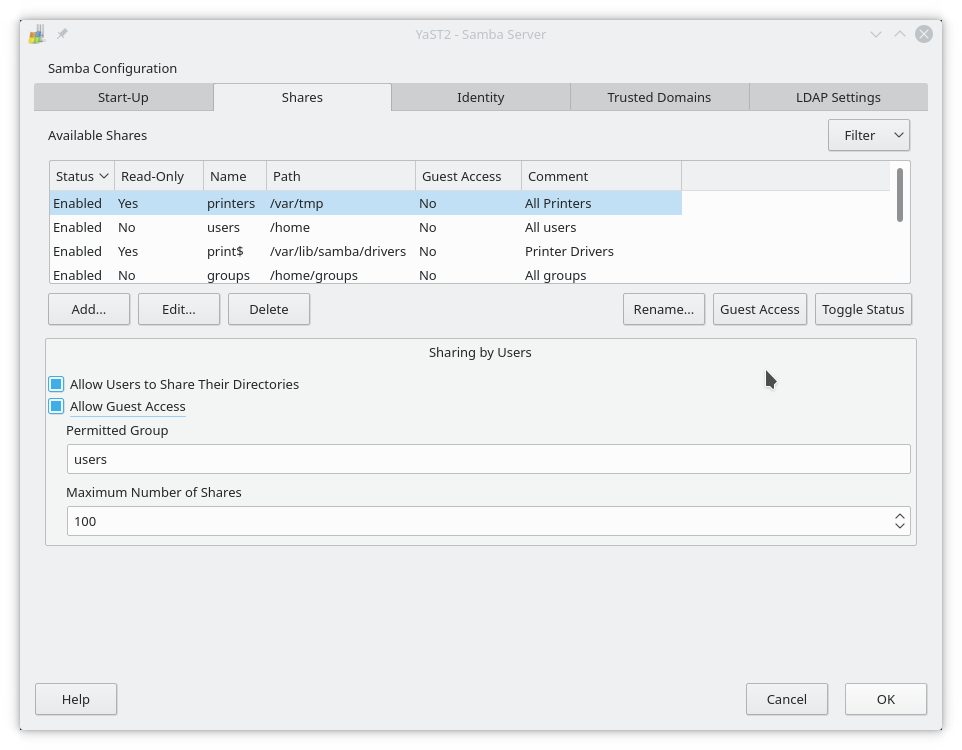Delete the selected share
This screenshot has height=750, width=962.
click(x=268, y=309)
